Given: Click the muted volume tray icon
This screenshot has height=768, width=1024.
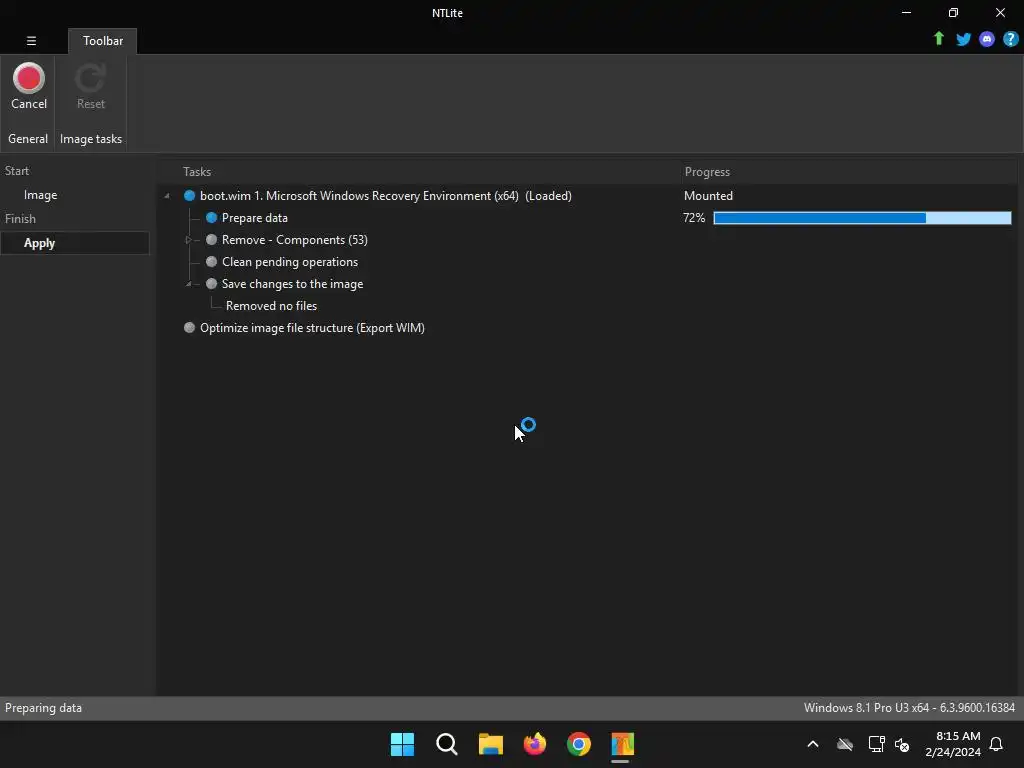Looking at the screenshot, I should tap(902, 744).
